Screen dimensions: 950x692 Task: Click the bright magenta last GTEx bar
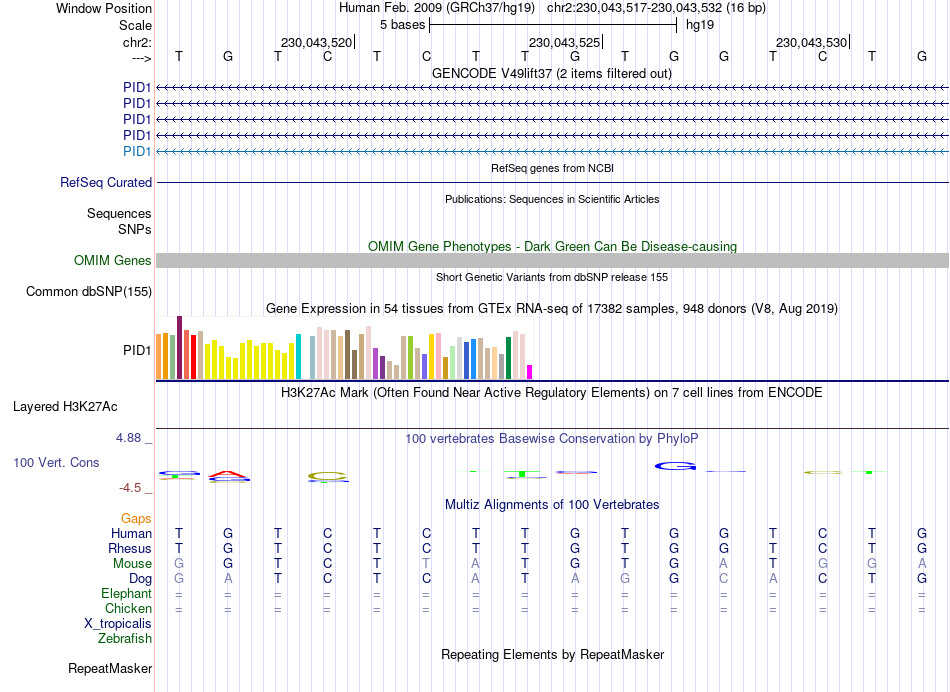tap(530, 372)
